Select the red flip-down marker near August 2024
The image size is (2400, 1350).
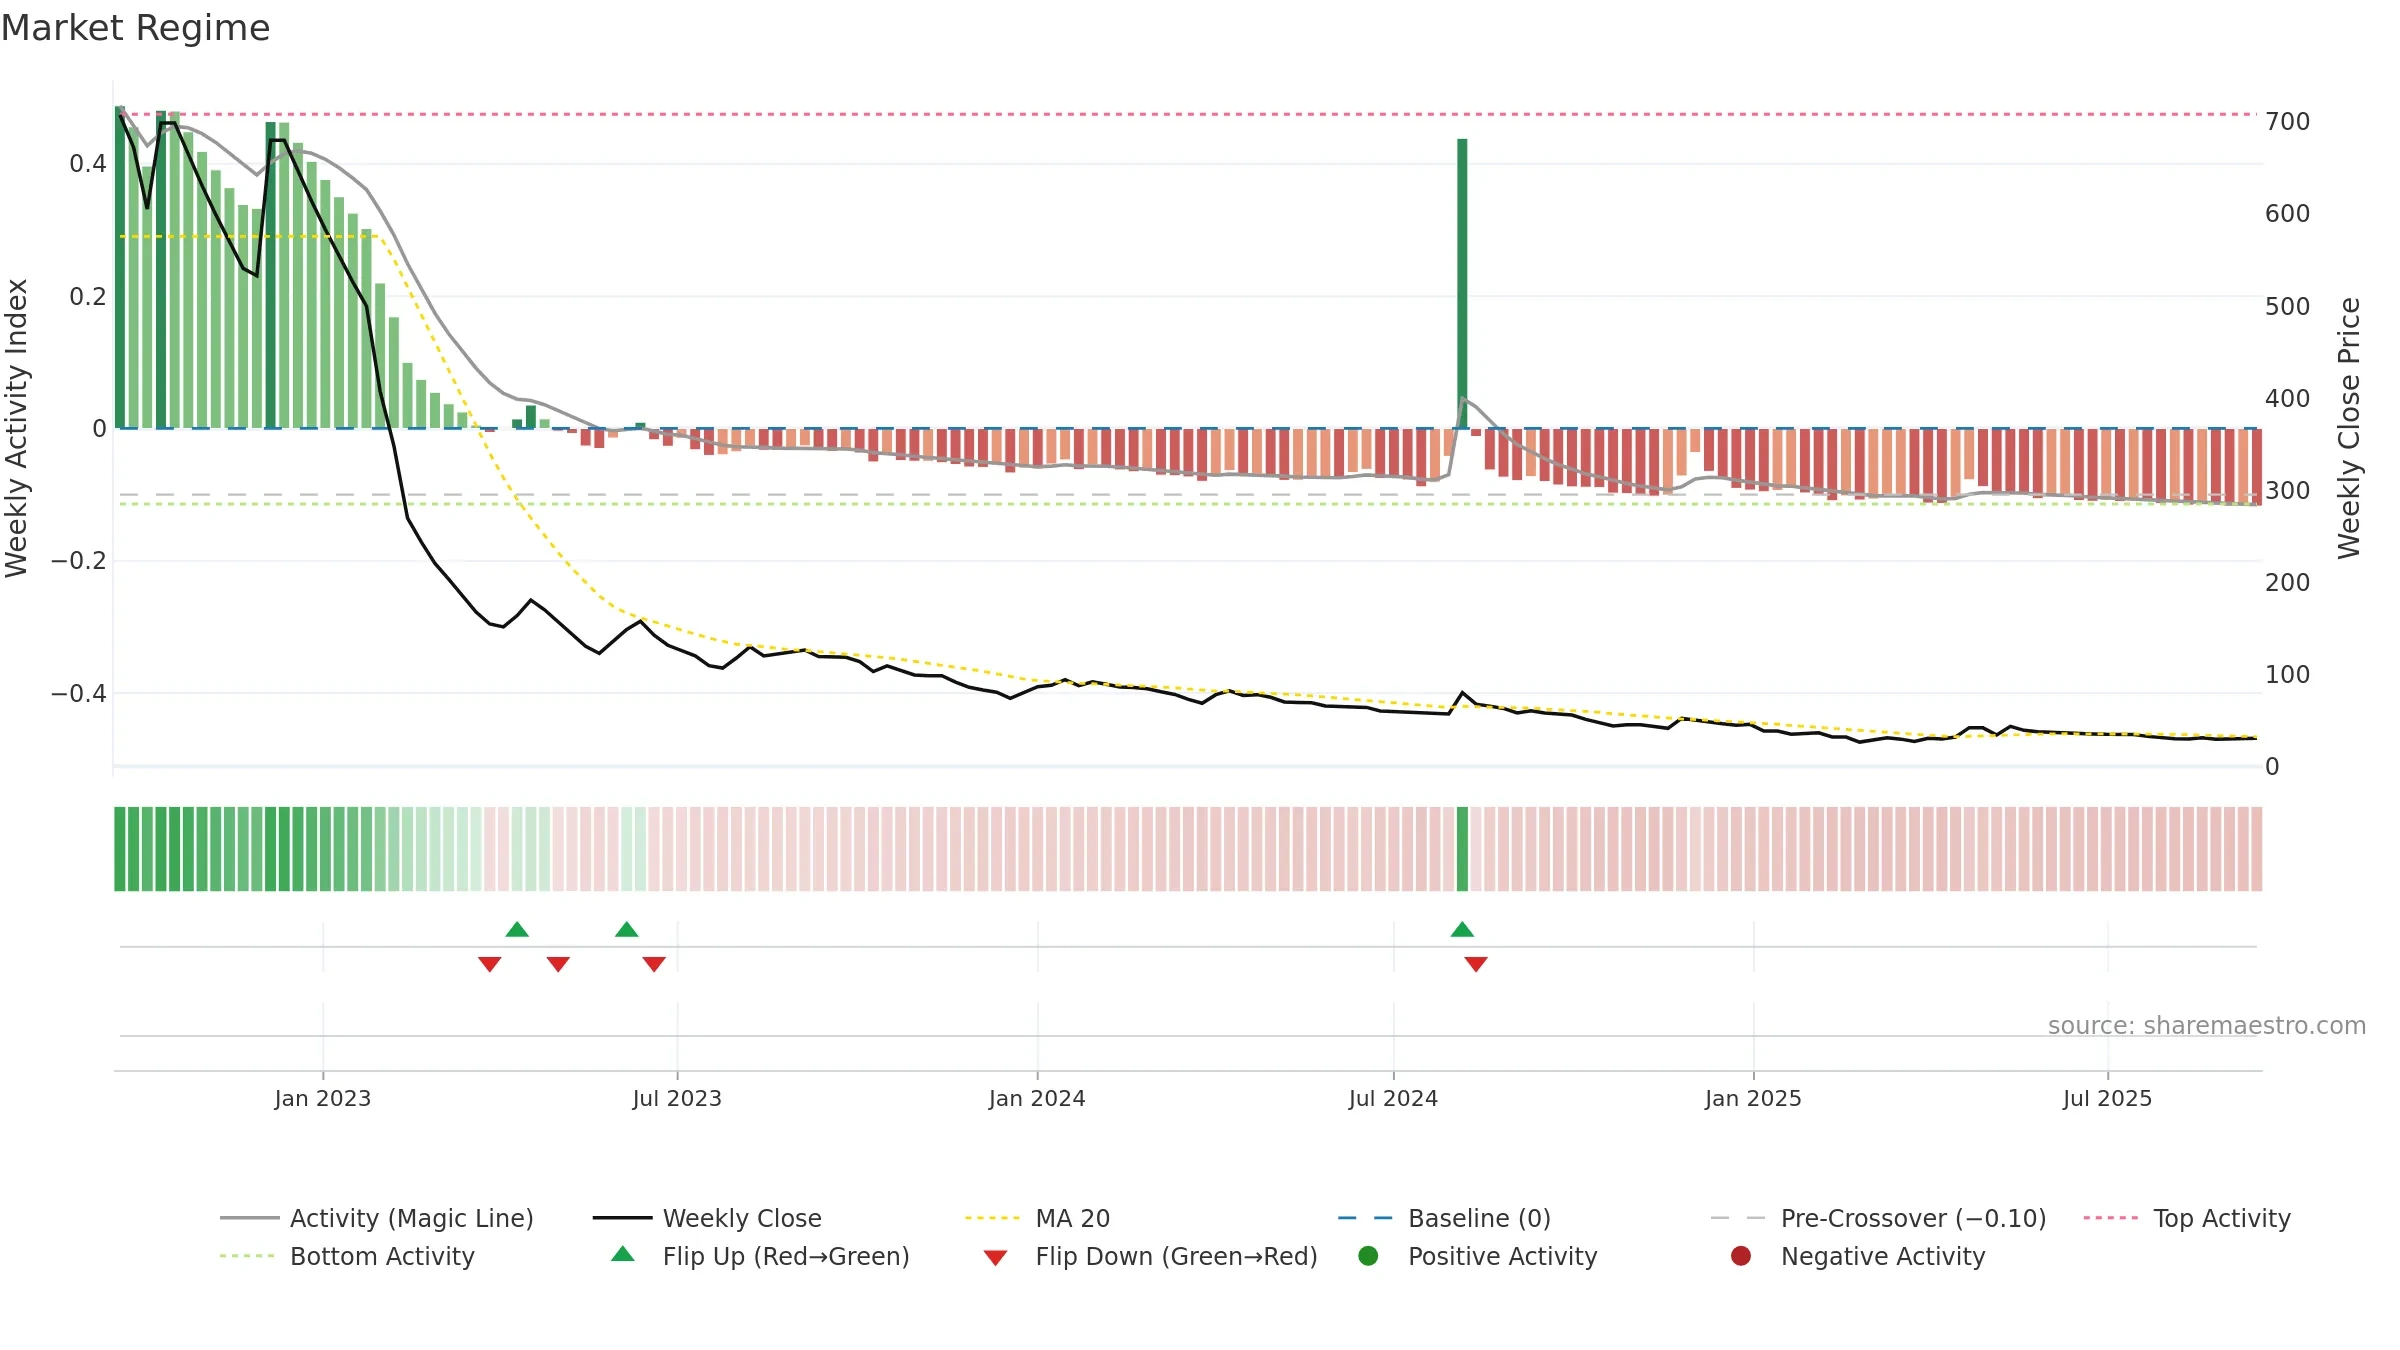click(x=1476, y=964)
